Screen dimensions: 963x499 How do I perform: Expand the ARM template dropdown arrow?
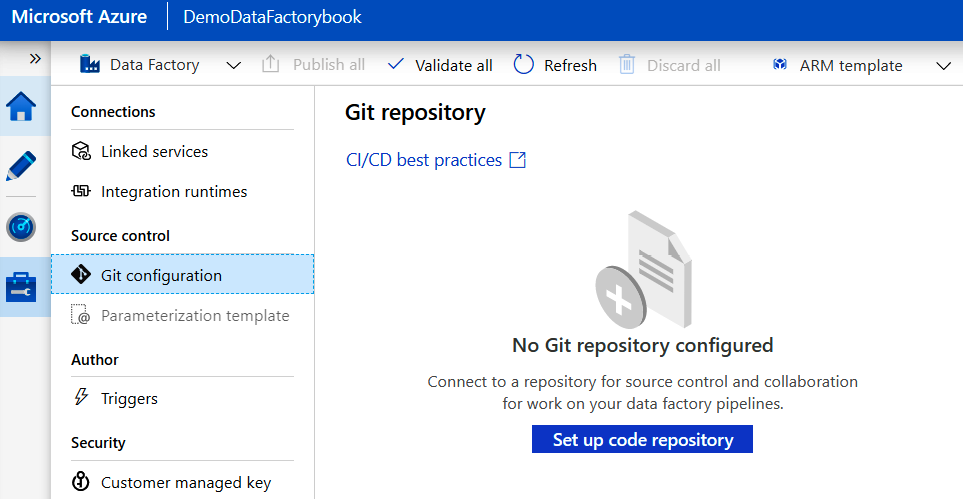click(x=942, y=65)
